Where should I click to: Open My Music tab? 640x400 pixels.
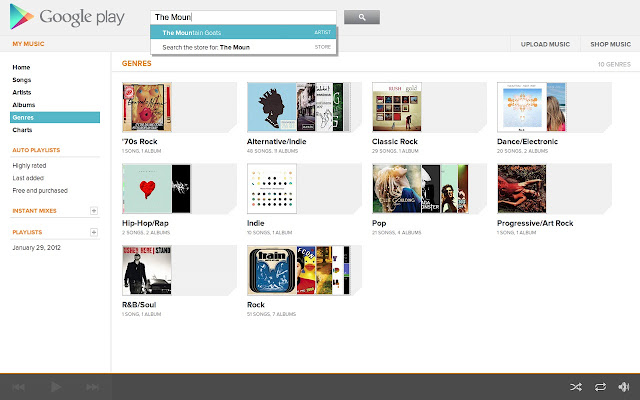point(28,44)
